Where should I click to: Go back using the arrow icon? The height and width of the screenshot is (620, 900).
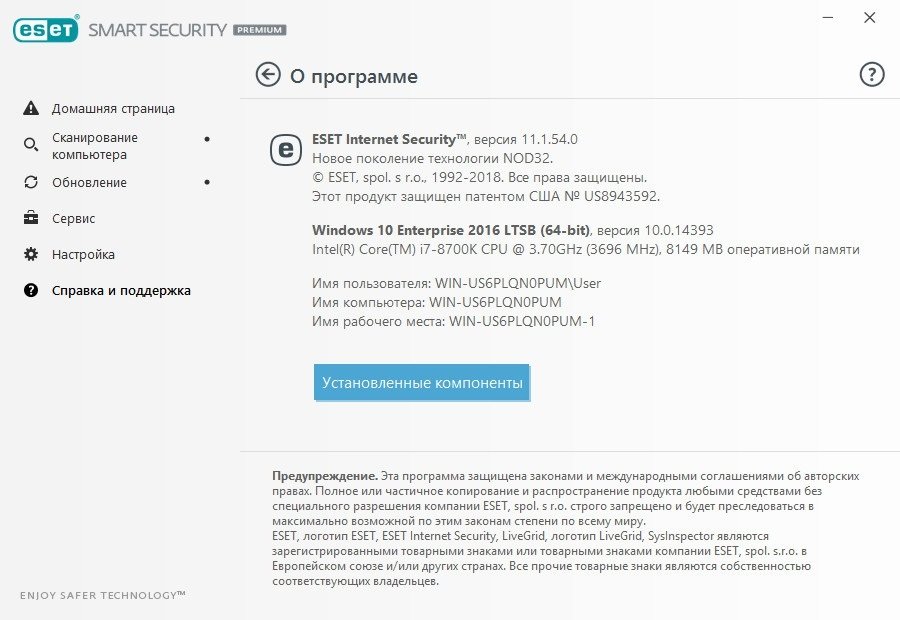(268, 75)
